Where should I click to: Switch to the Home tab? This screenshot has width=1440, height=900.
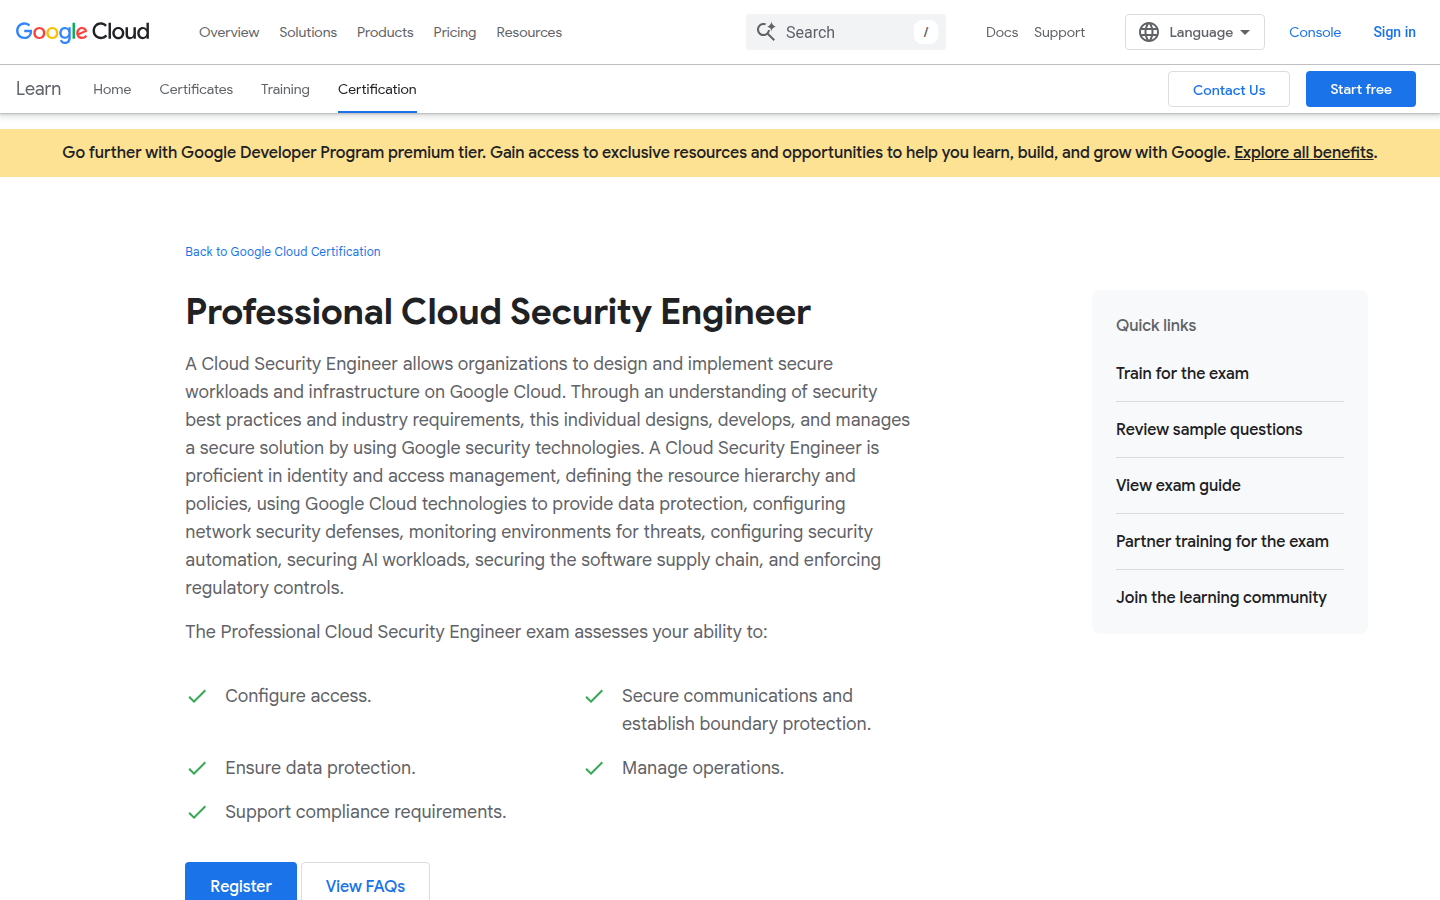pyautogui.click(x=112, y=89)
